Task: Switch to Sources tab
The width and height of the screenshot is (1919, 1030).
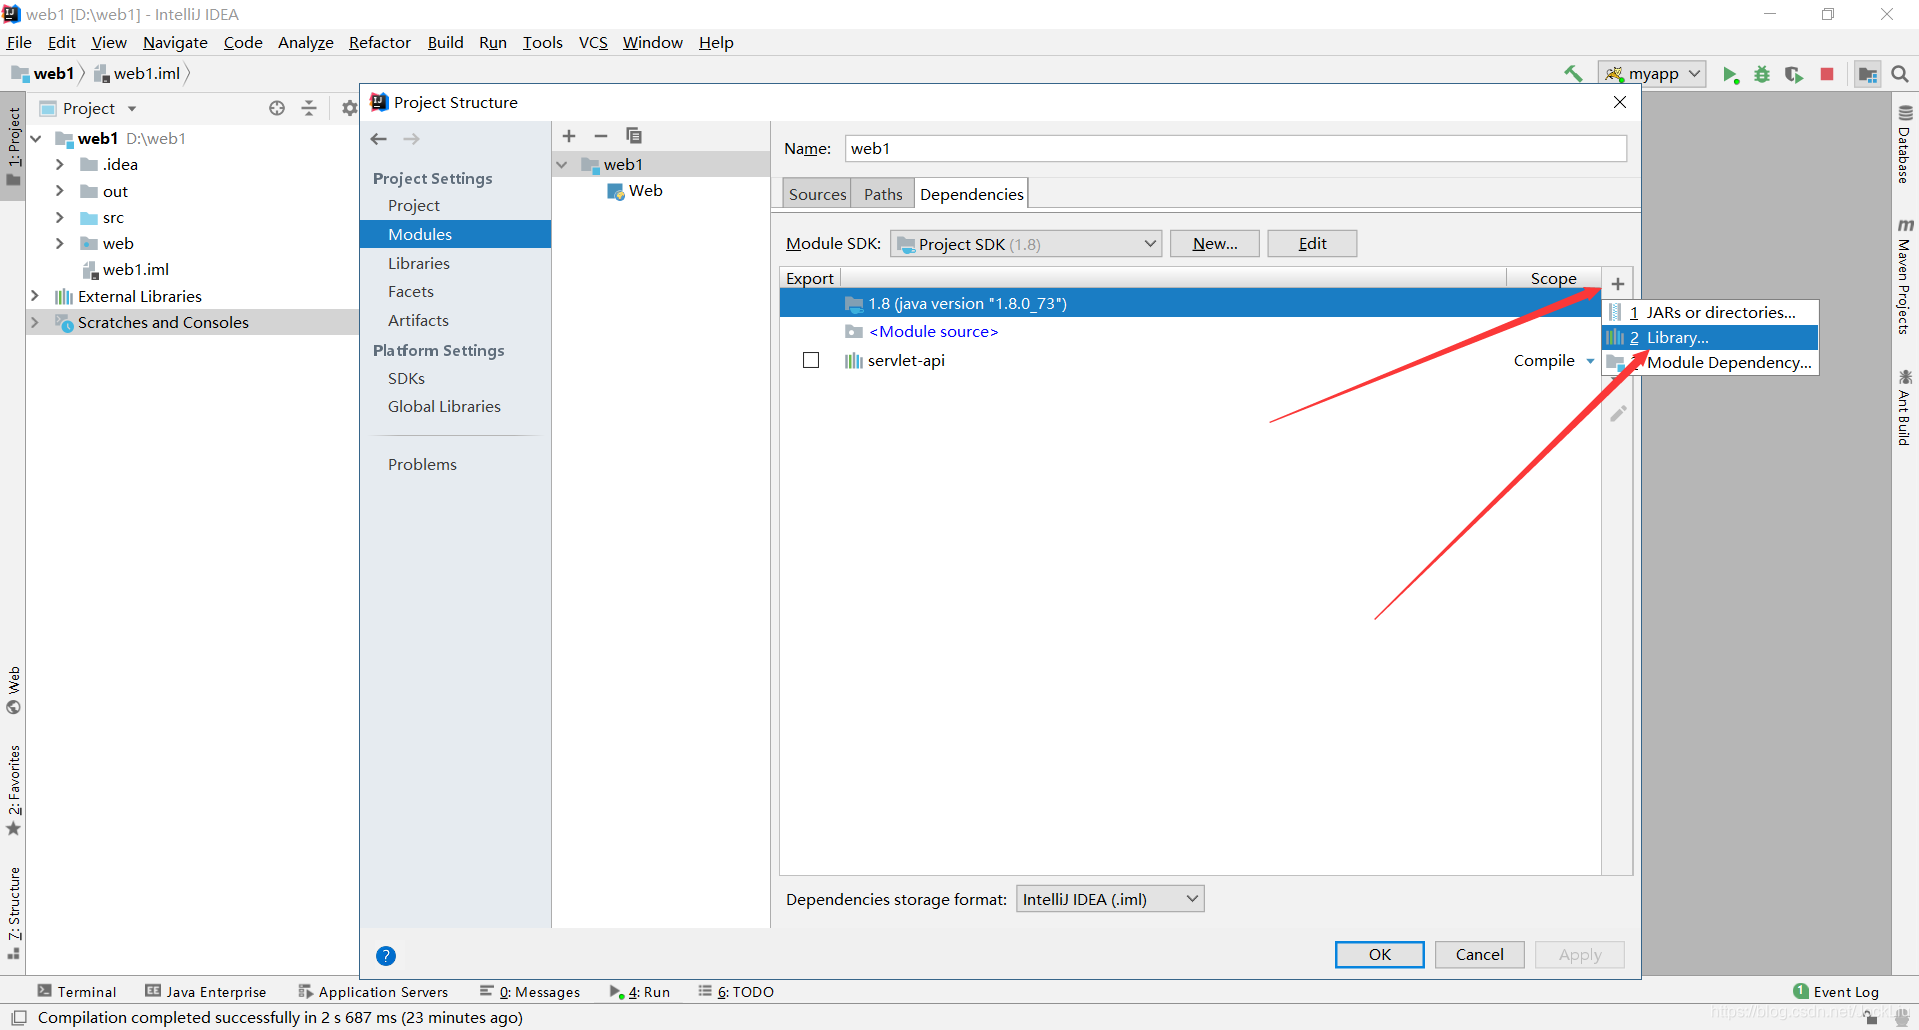Action: coord(817,194)
